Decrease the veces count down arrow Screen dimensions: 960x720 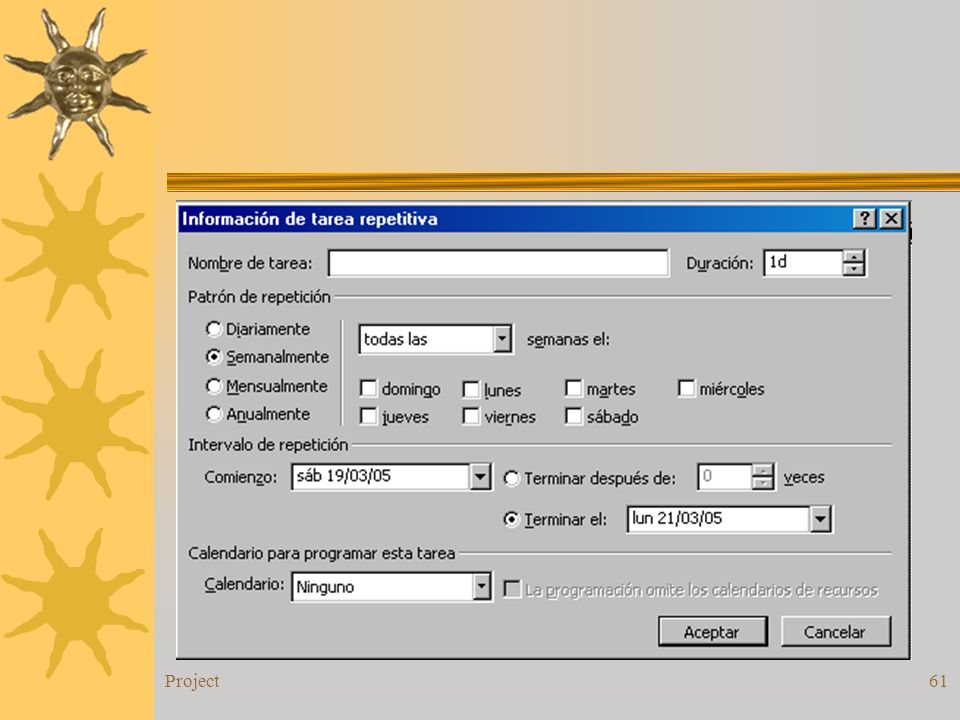pos(762,483)
